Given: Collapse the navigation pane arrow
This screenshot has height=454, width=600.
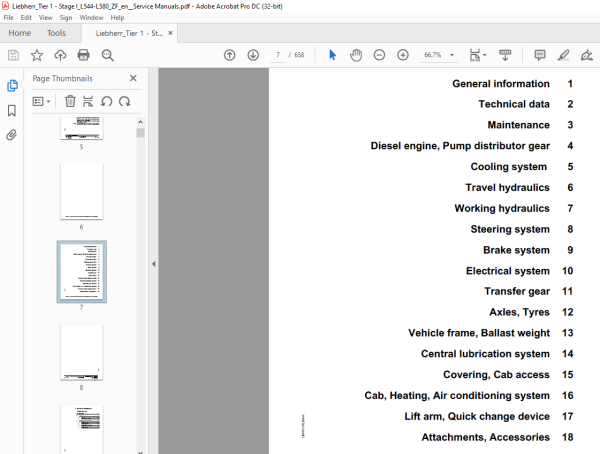Looking at the screenshot, I should click(153, 264).
